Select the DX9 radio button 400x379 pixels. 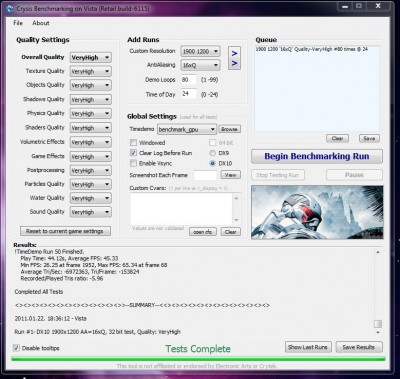212,153
